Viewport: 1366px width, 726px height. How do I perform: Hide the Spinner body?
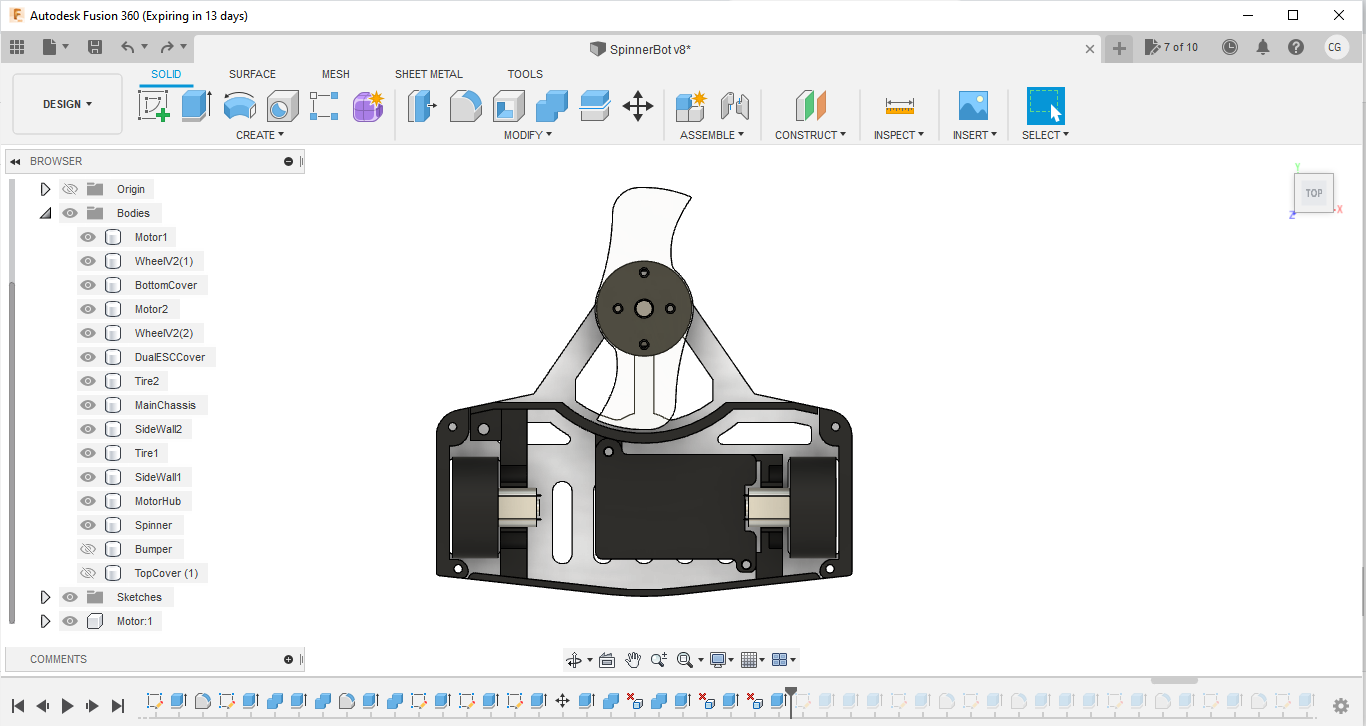(x=88, y=525)
